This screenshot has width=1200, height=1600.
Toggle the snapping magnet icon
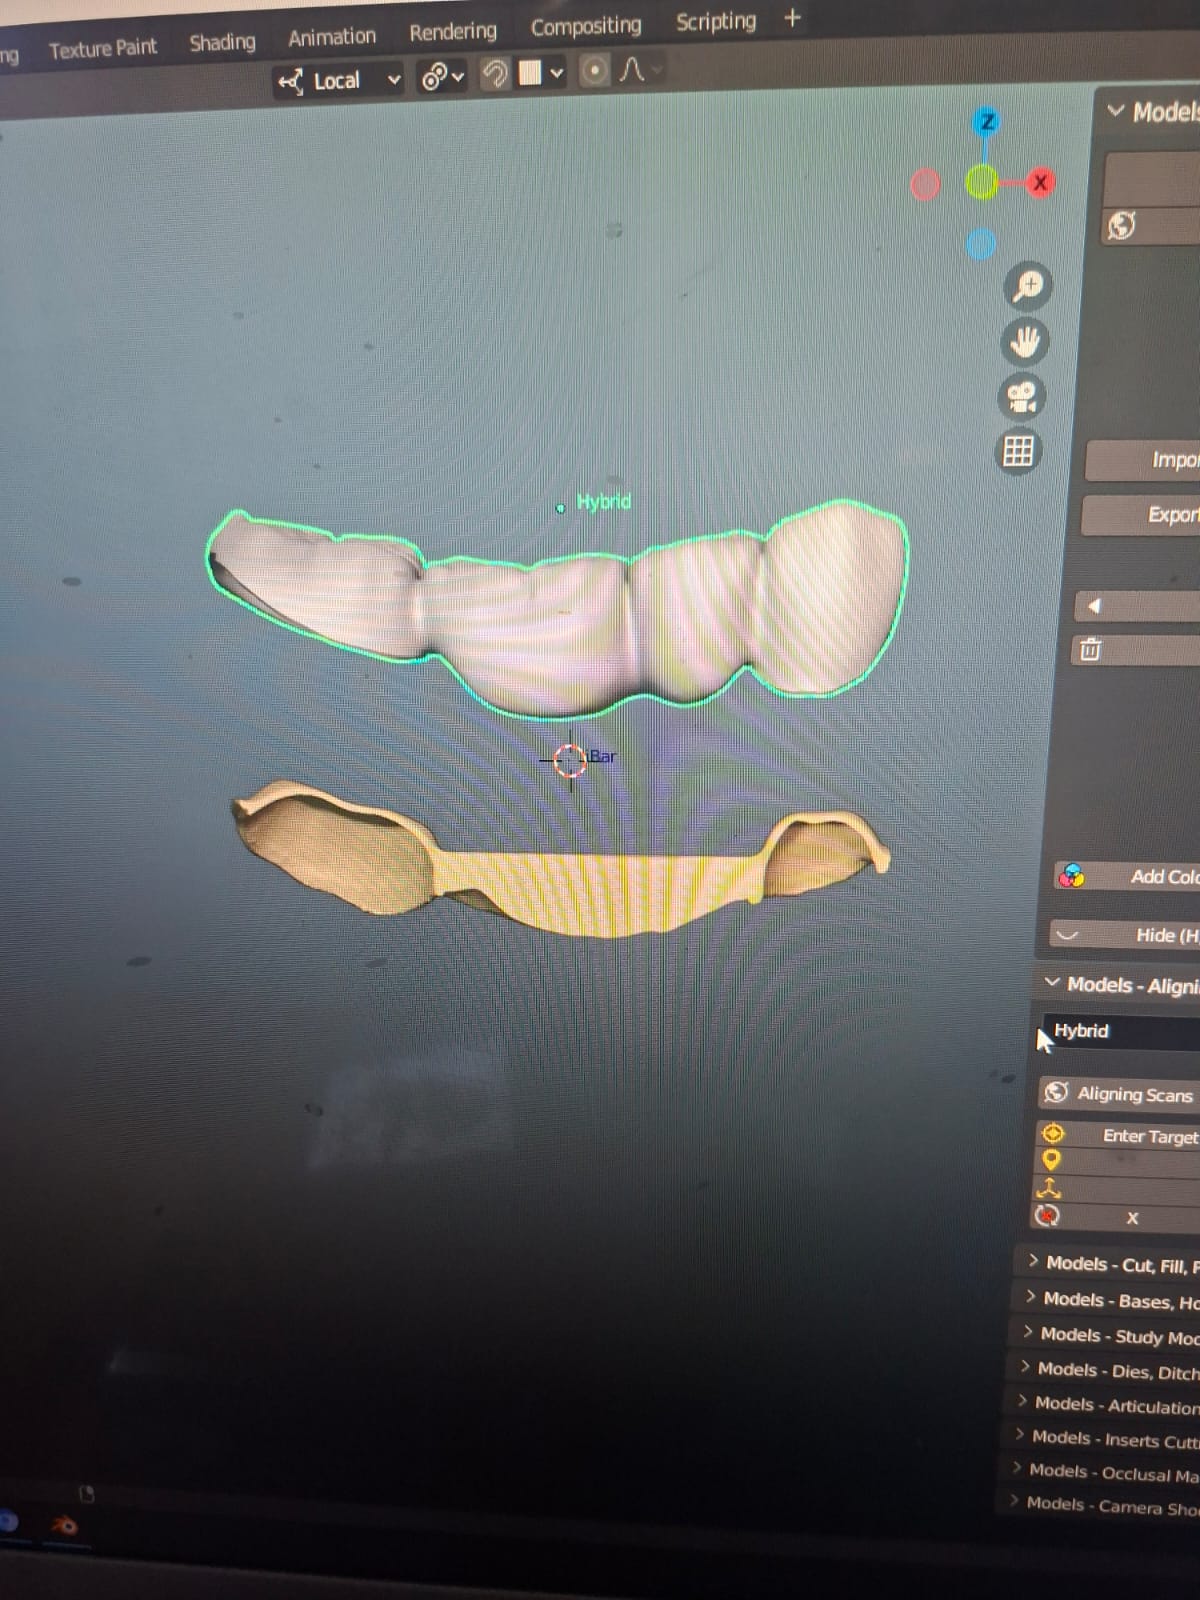[x=494, y=73]
